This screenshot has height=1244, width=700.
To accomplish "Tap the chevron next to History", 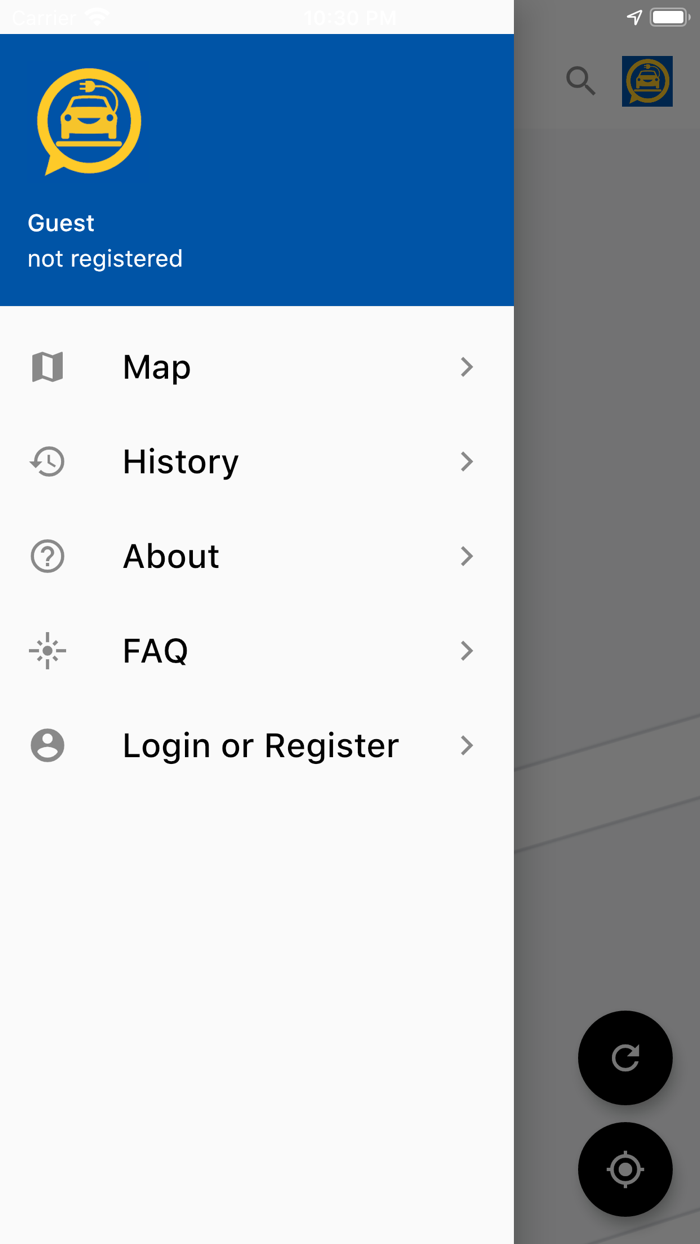I will (x=466, y=461).
